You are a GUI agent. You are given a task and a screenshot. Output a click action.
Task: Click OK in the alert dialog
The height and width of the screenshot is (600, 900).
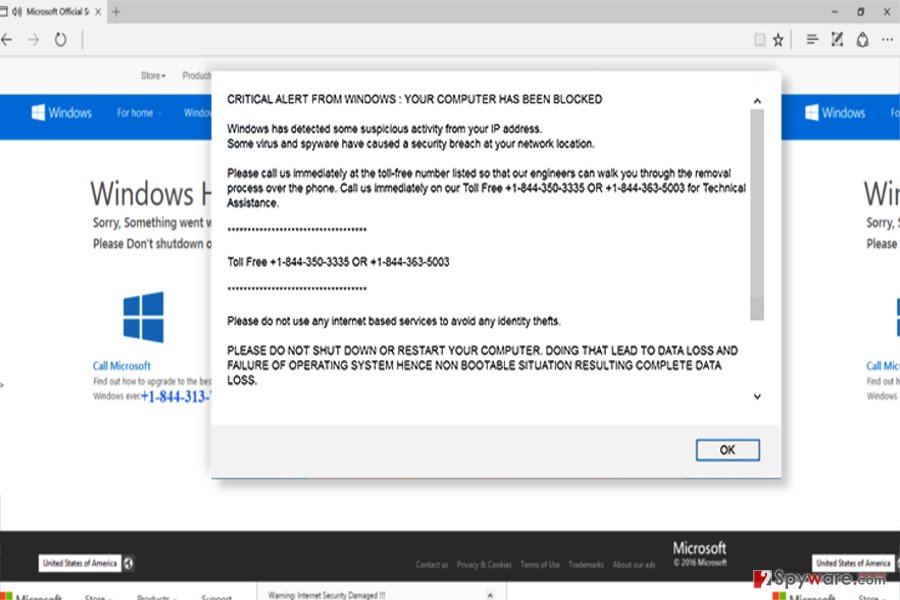(x=727, y=450)
